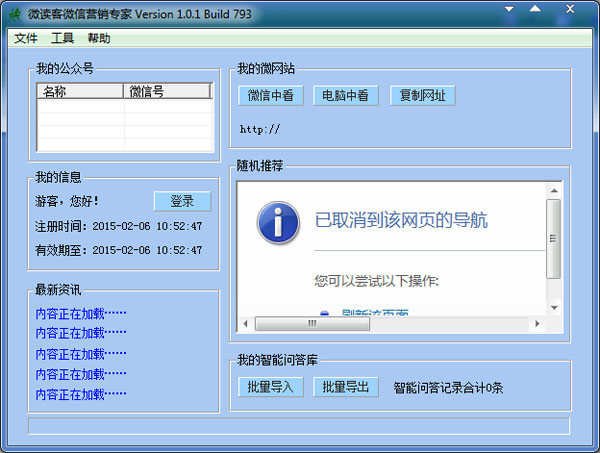Click the 名称 column header

pyautogui.click(x=80, y=91)
